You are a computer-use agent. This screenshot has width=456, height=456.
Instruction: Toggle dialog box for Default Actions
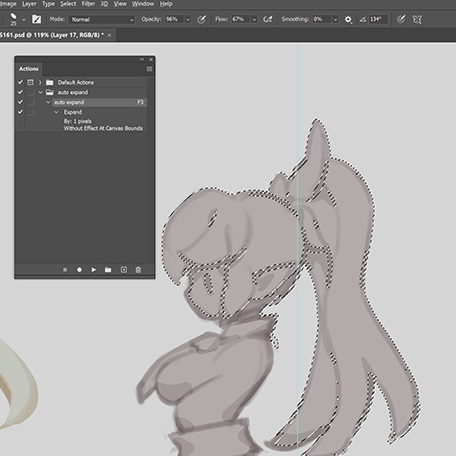(x=30, y=82)
